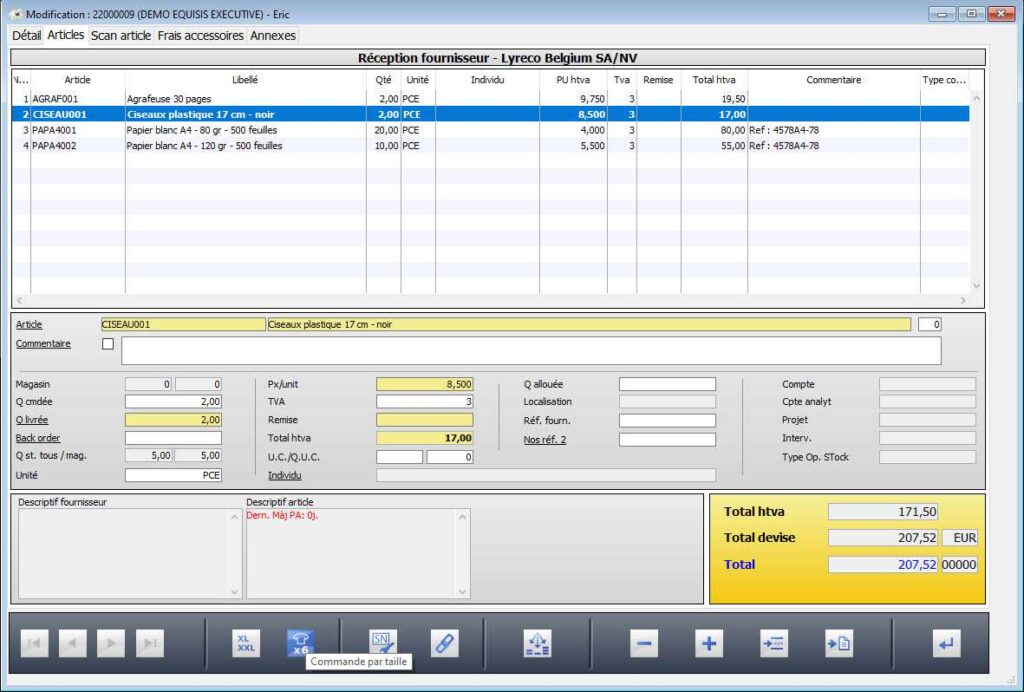Click Descriptif fournisseur scroll down arrow
The height and width of the screenshot is (692, 1024).
(234, 592)
